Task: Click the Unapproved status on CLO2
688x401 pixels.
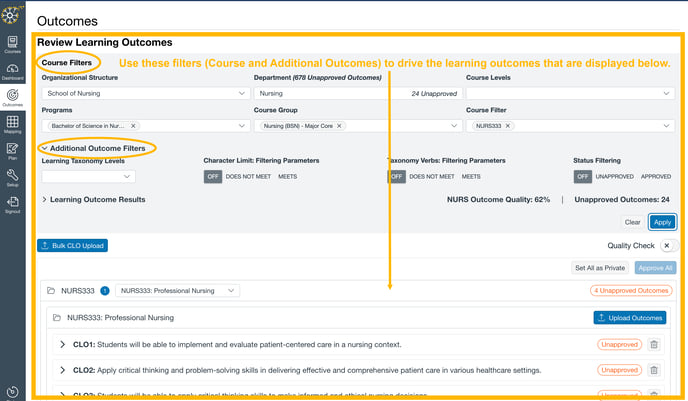Action: [x=619, y=370]
